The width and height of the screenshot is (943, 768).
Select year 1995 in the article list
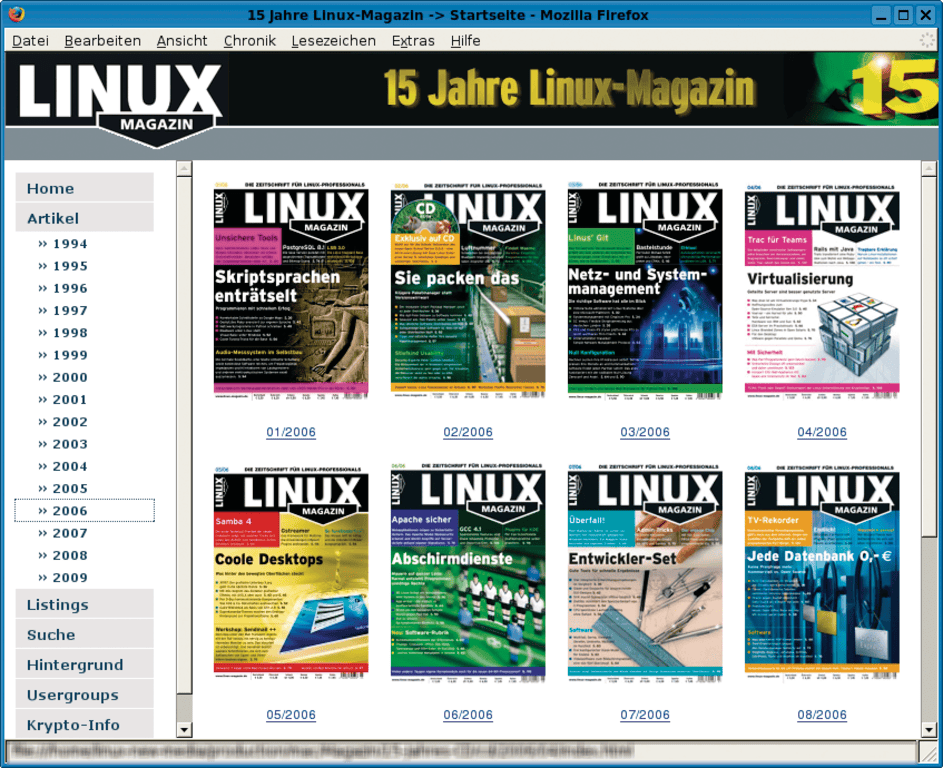(63, 266)
